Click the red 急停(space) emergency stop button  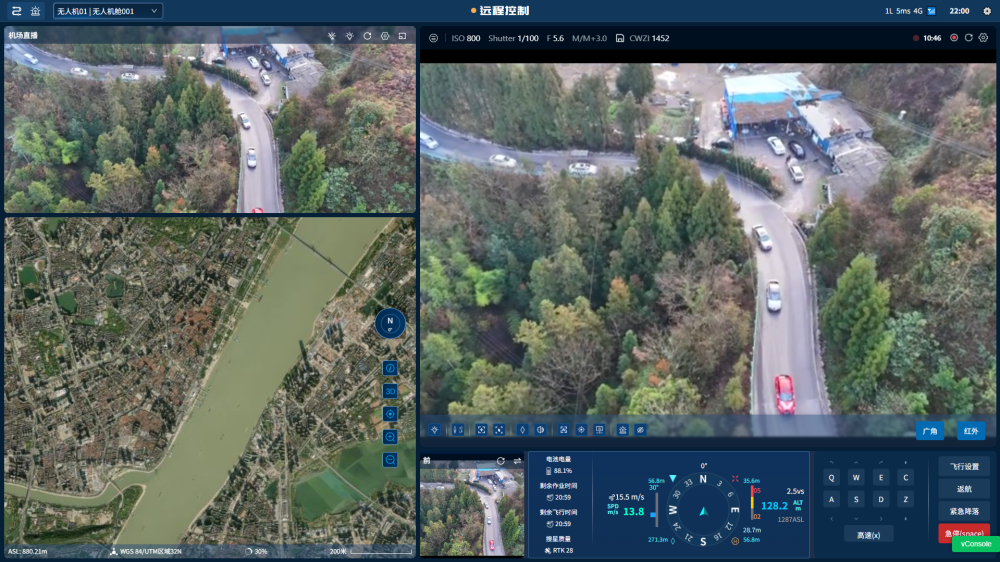click(964, 533)
